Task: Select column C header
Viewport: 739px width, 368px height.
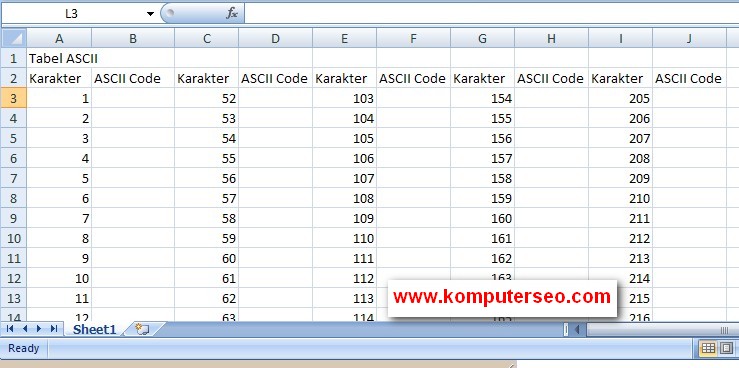Action: (206, 39)
